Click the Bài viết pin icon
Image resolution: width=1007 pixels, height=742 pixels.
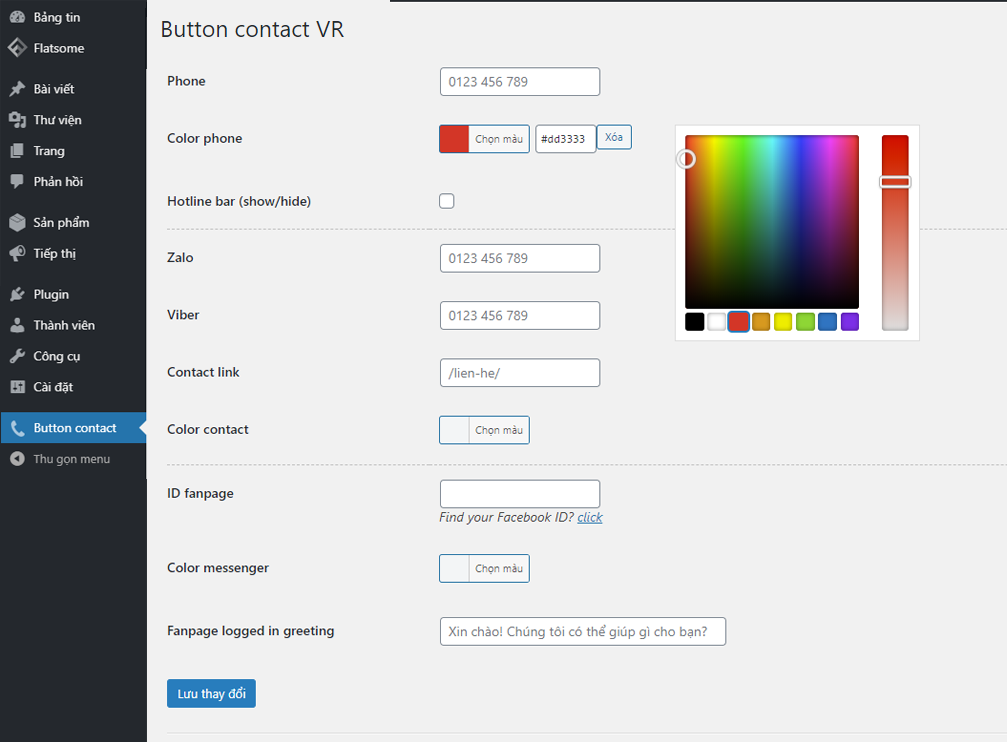[17, 89]
